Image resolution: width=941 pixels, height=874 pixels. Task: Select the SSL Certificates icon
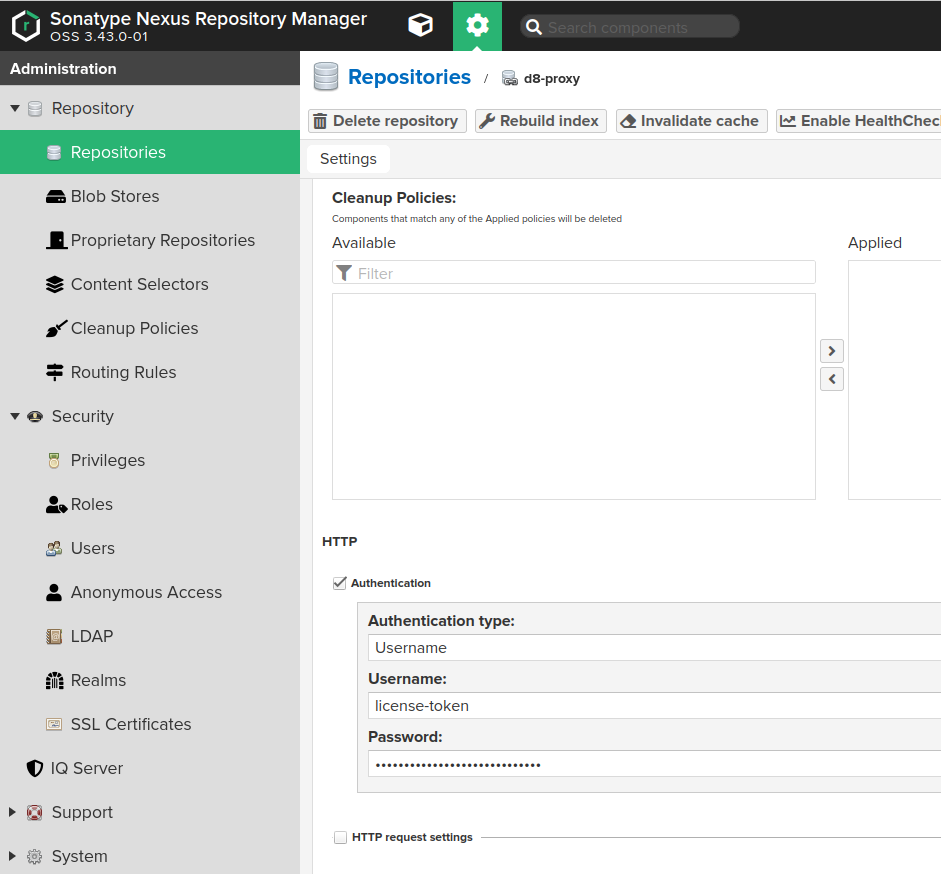coord(54,724)
